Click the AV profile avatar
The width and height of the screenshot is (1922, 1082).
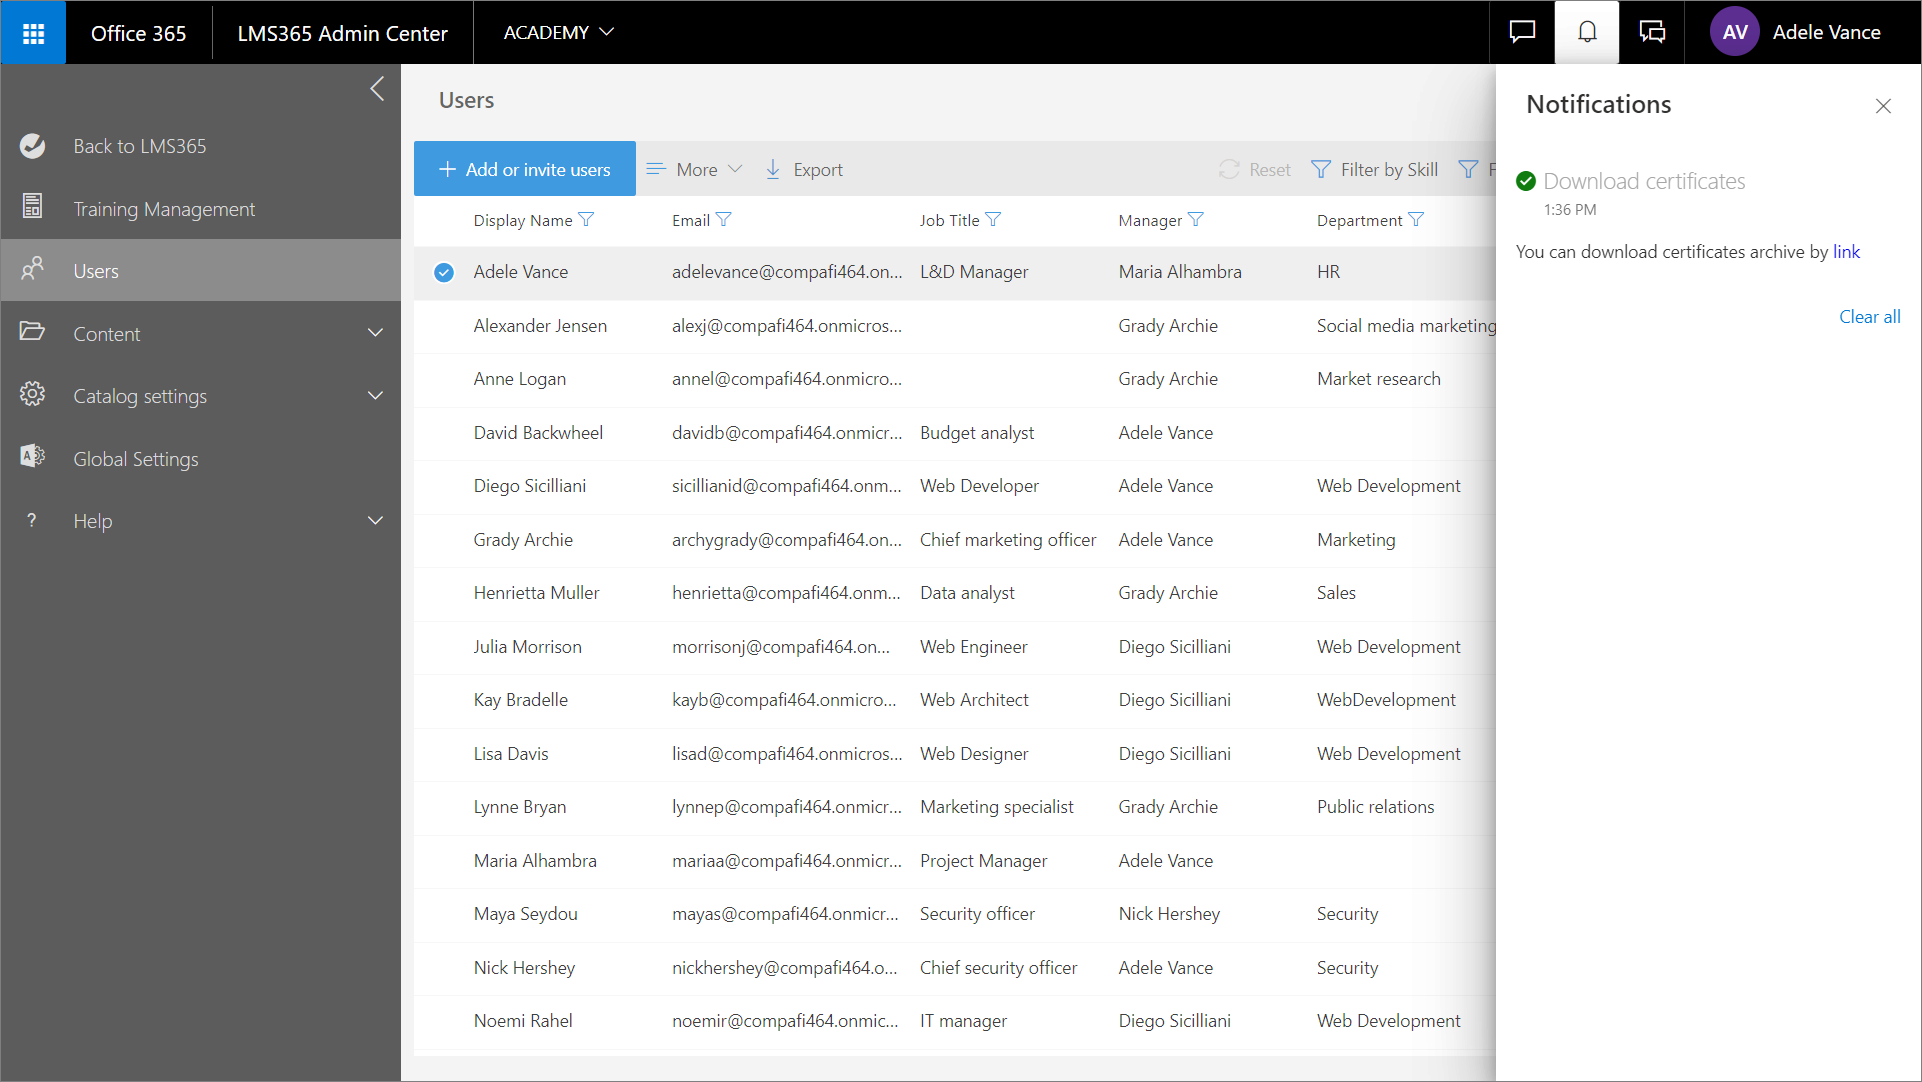click(1735, 33)
